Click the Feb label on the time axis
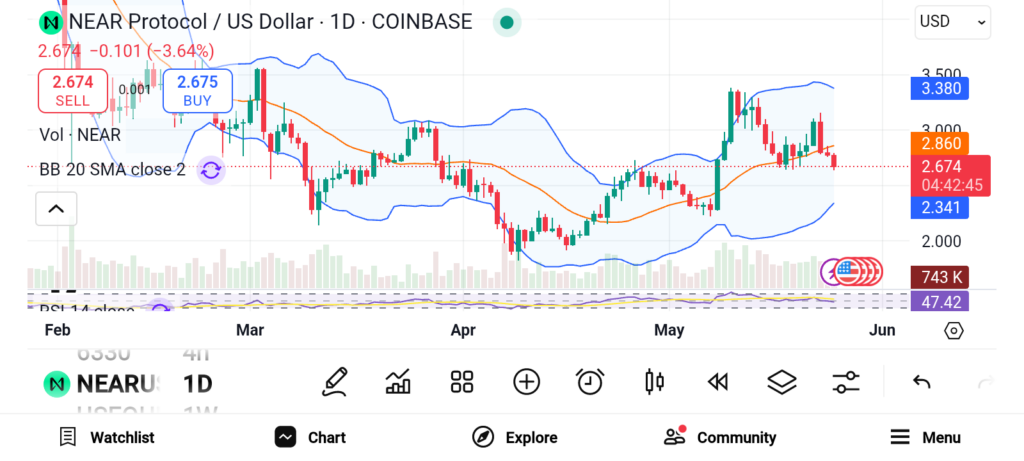This screenshot has width=1024, height=461. point(57,330)
